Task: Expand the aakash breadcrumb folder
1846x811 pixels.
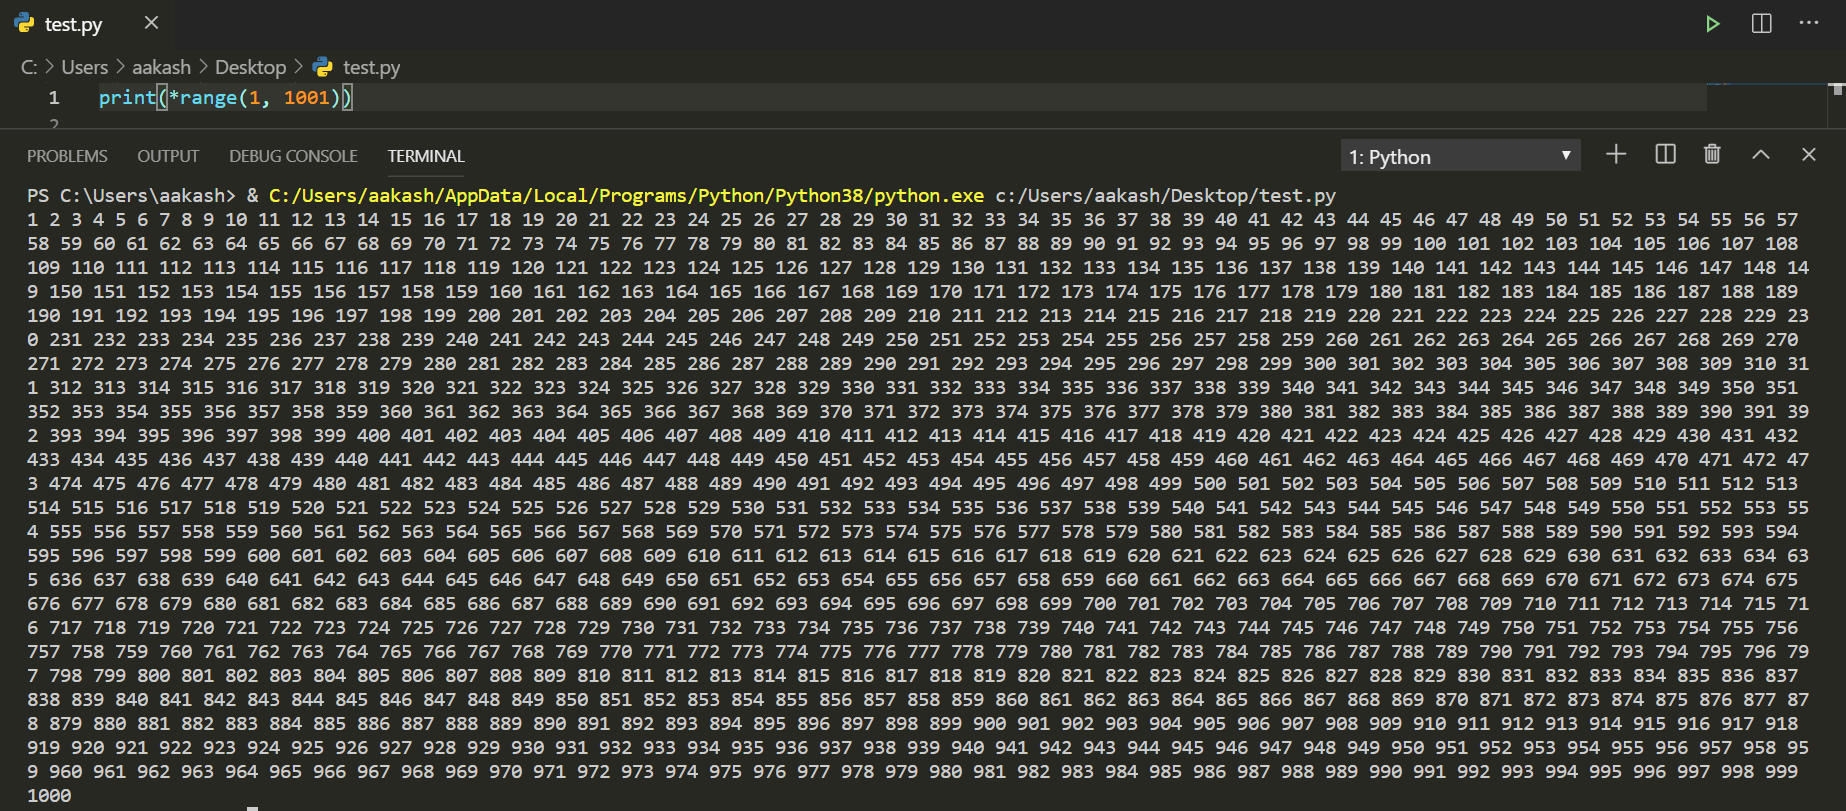Action: [x=161, y=67]
